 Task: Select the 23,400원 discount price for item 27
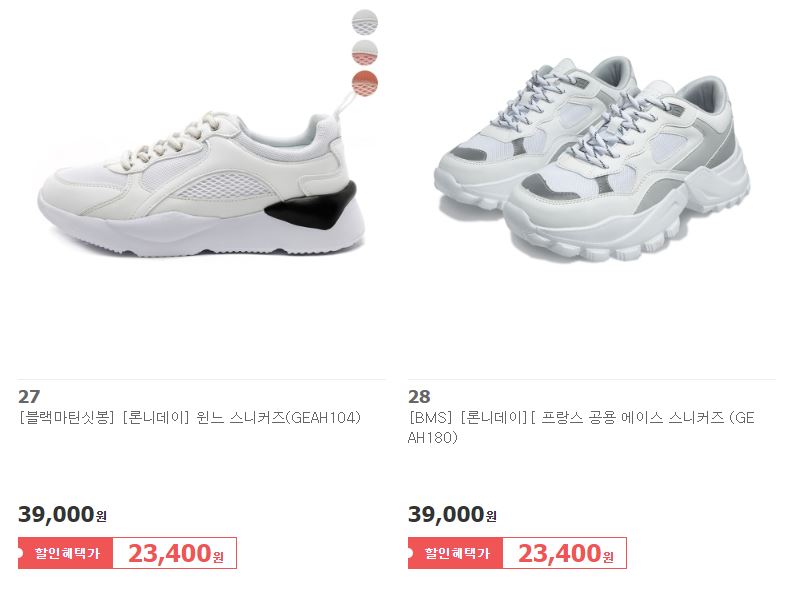(x=175, y=553)
